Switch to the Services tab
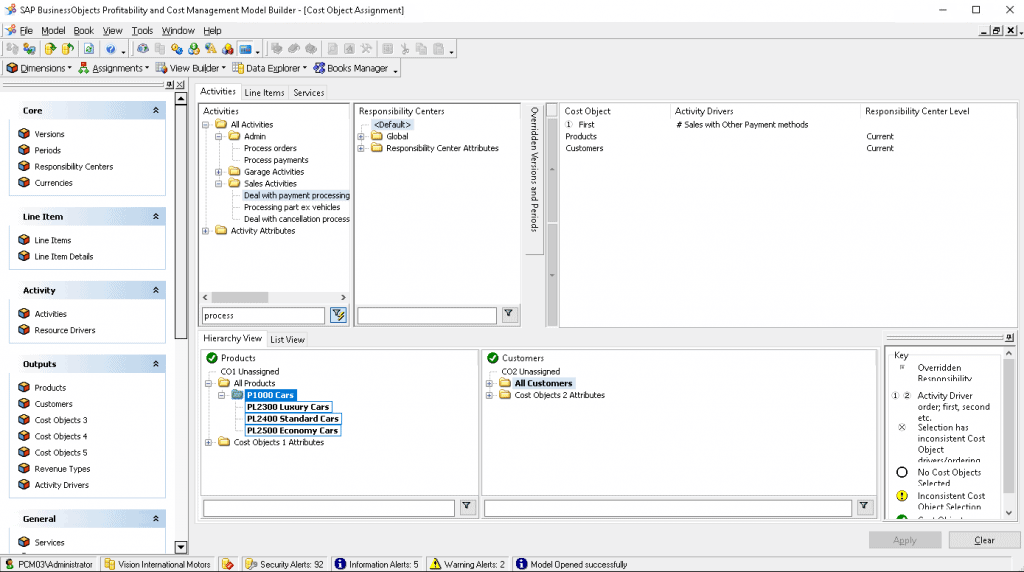 coord(308,93)
